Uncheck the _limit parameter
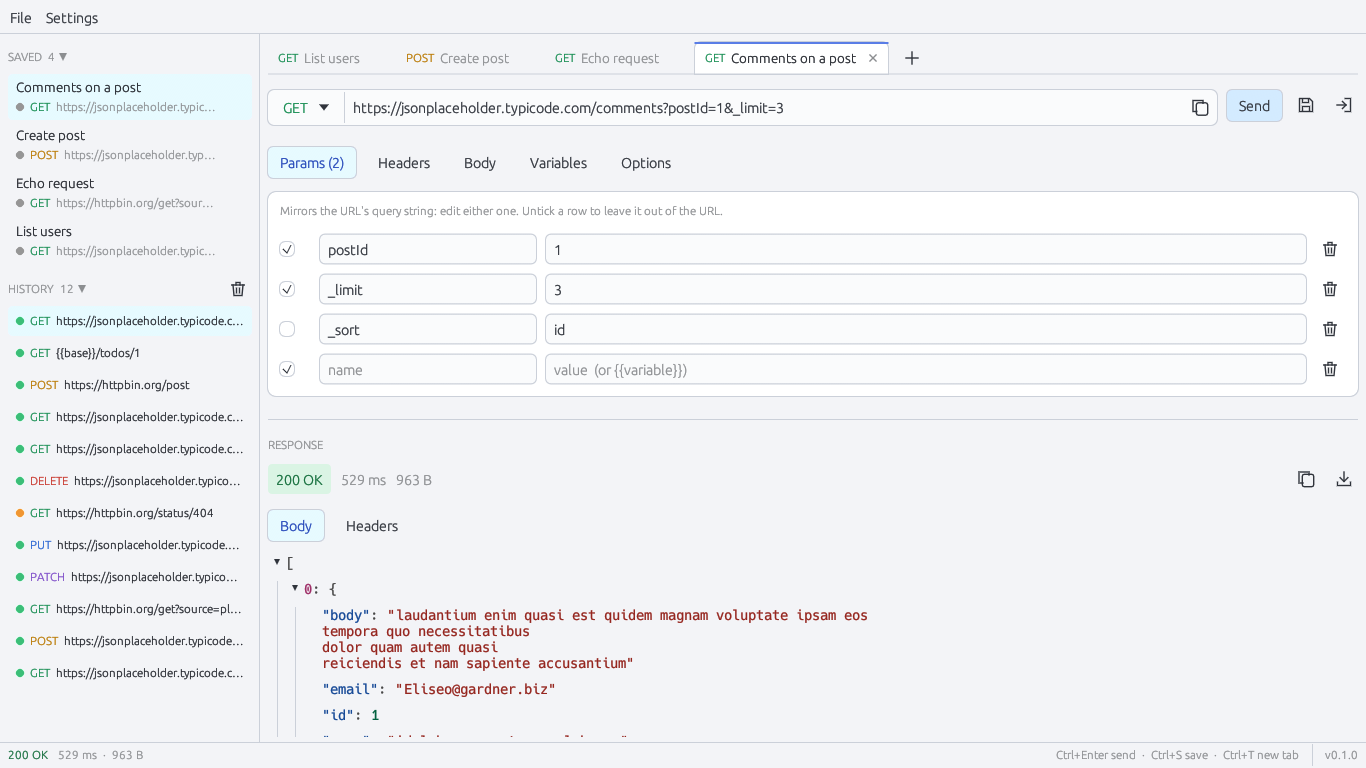The image size is (1366, 768). [287, 289]
